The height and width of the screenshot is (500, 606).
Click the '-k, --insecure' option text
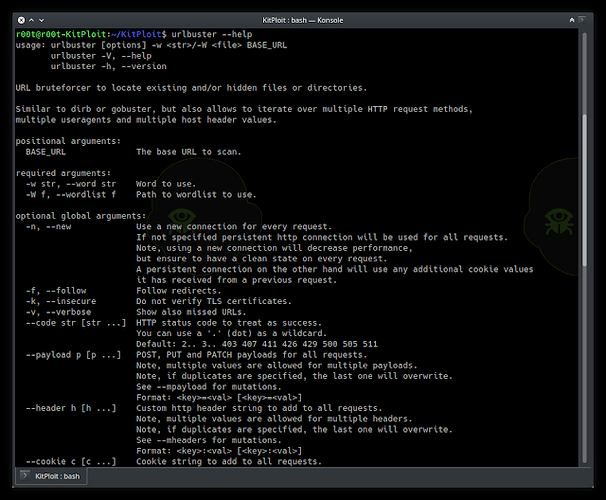(x=61, y=301)
